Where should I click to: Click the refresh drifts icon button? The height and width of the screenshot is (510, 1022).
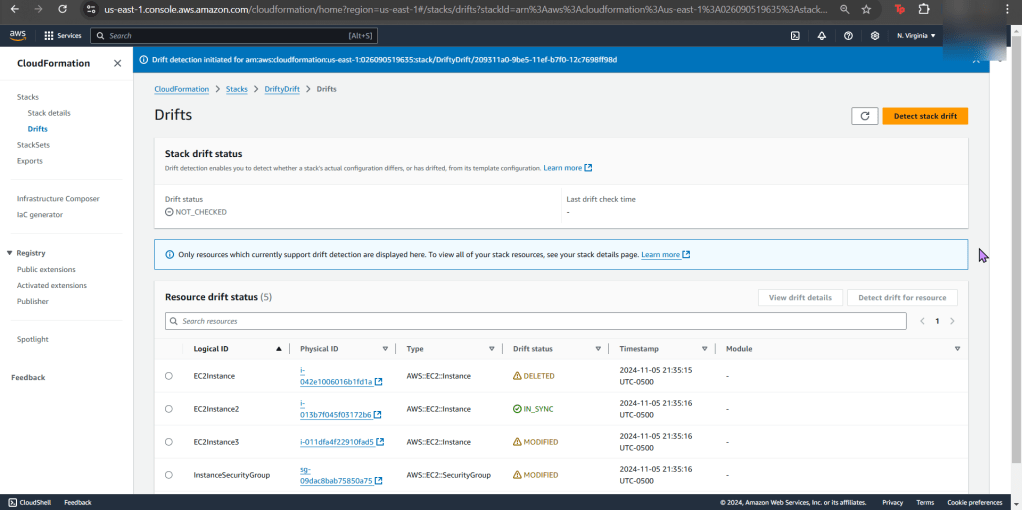click(865, 116)
